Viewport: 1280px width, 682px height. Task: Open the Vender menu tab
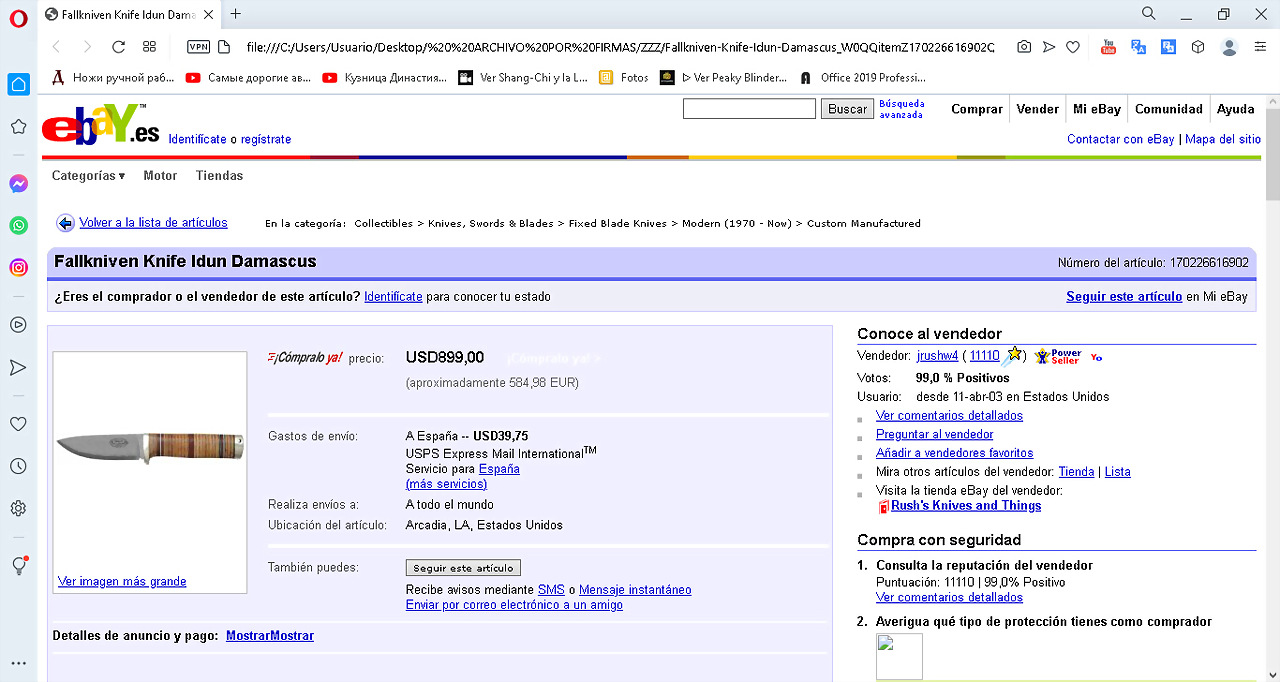point(1038,109)
